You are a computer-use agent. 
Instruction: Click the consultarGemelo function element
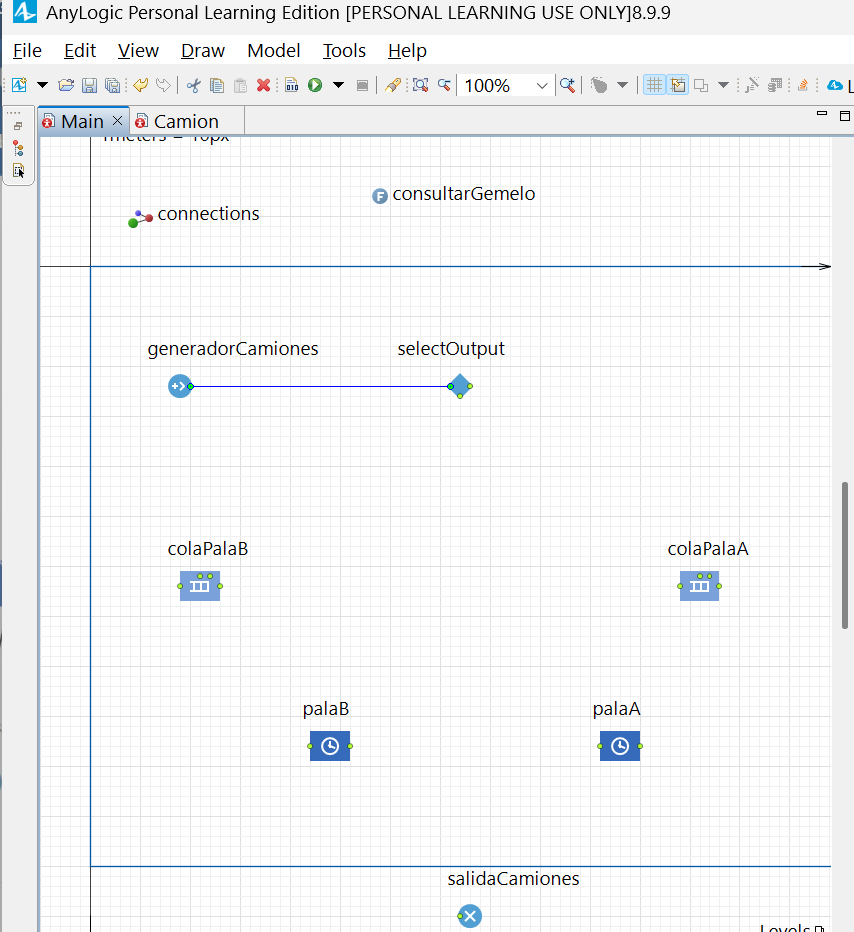[380, 196]
